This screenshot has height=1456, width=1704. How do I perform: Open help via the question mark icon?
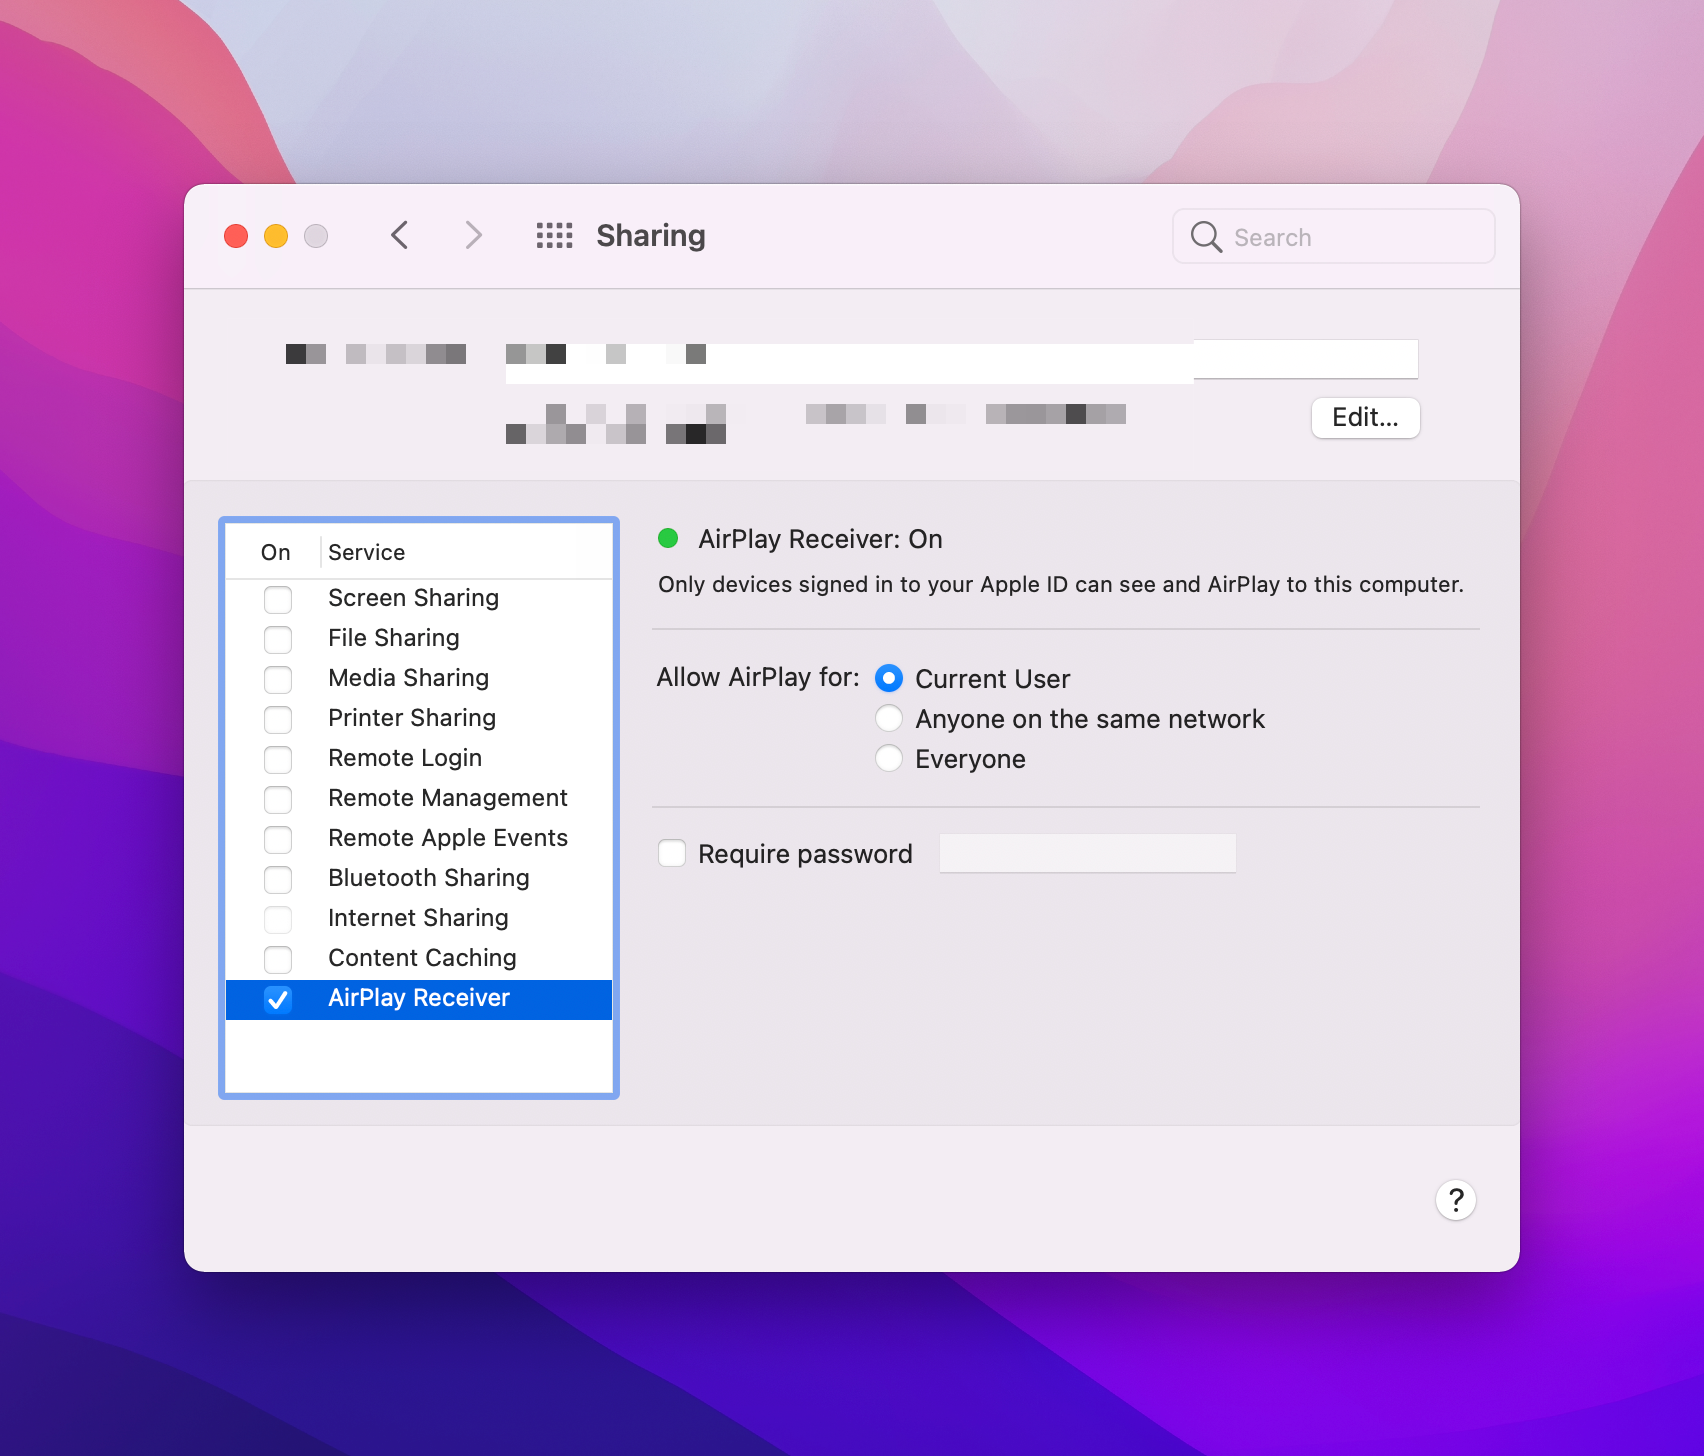click(1456, 1200)
